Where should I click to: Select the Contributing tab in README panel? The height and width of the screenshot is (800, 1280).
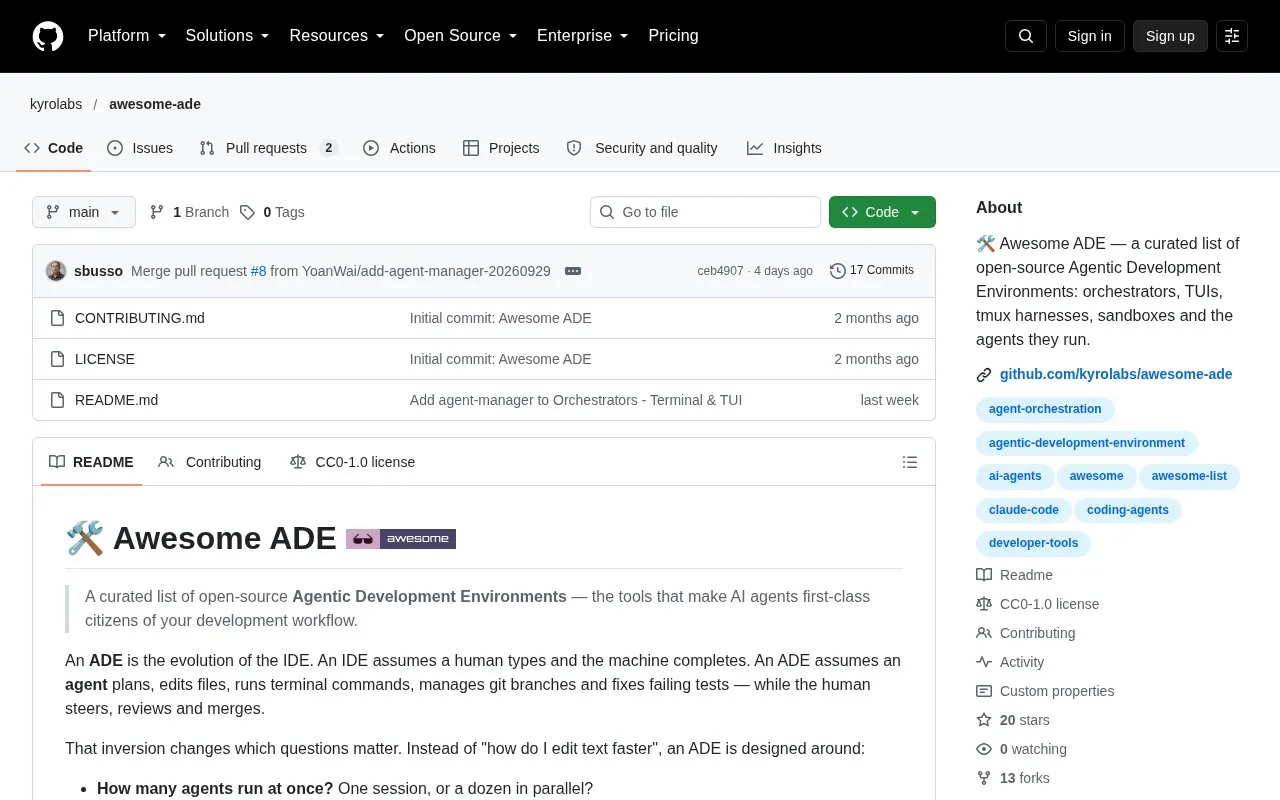click(210, 462)
